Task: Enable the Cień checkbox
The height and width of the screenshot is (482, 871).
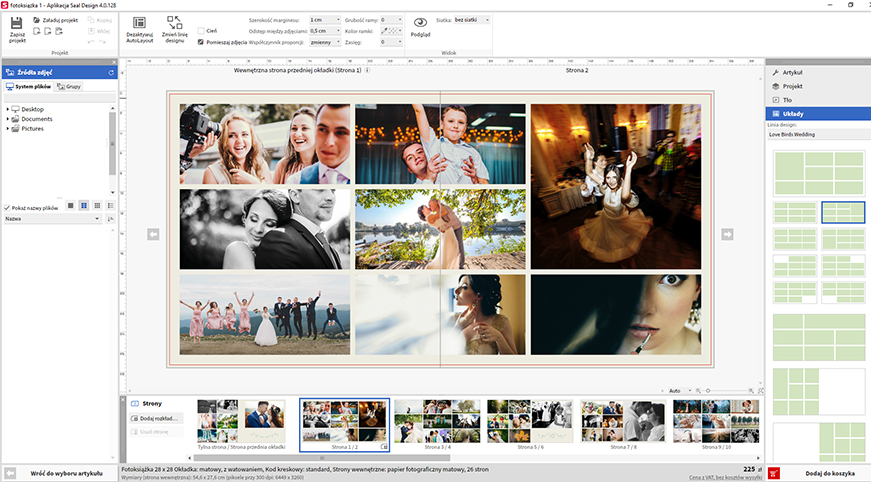Action: coord(201,31)
